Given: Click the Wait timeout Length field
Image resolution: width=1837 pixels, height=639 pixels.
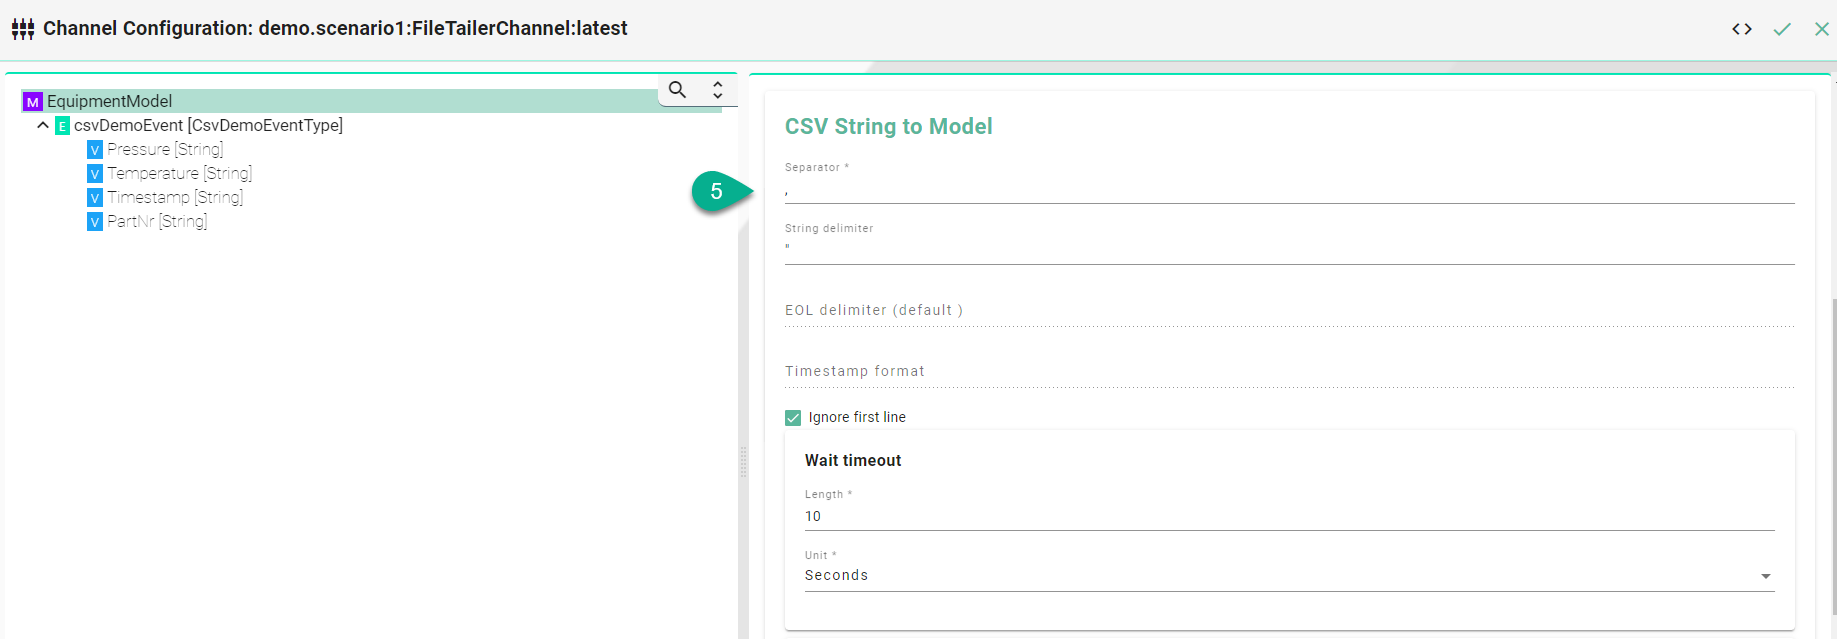Looking at the screenshot, I should tap(1288, 516).
